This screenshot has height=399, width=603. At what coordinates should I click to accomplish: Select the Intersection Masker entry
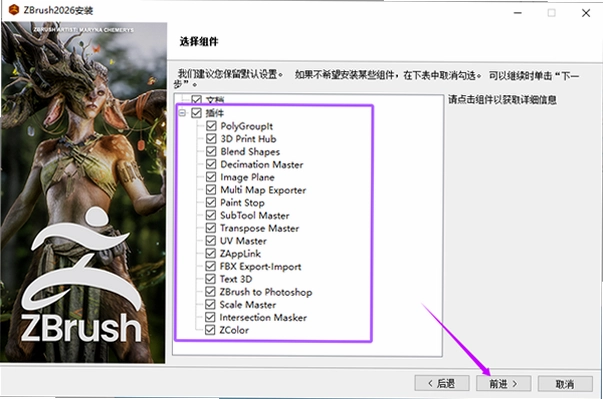263,318
